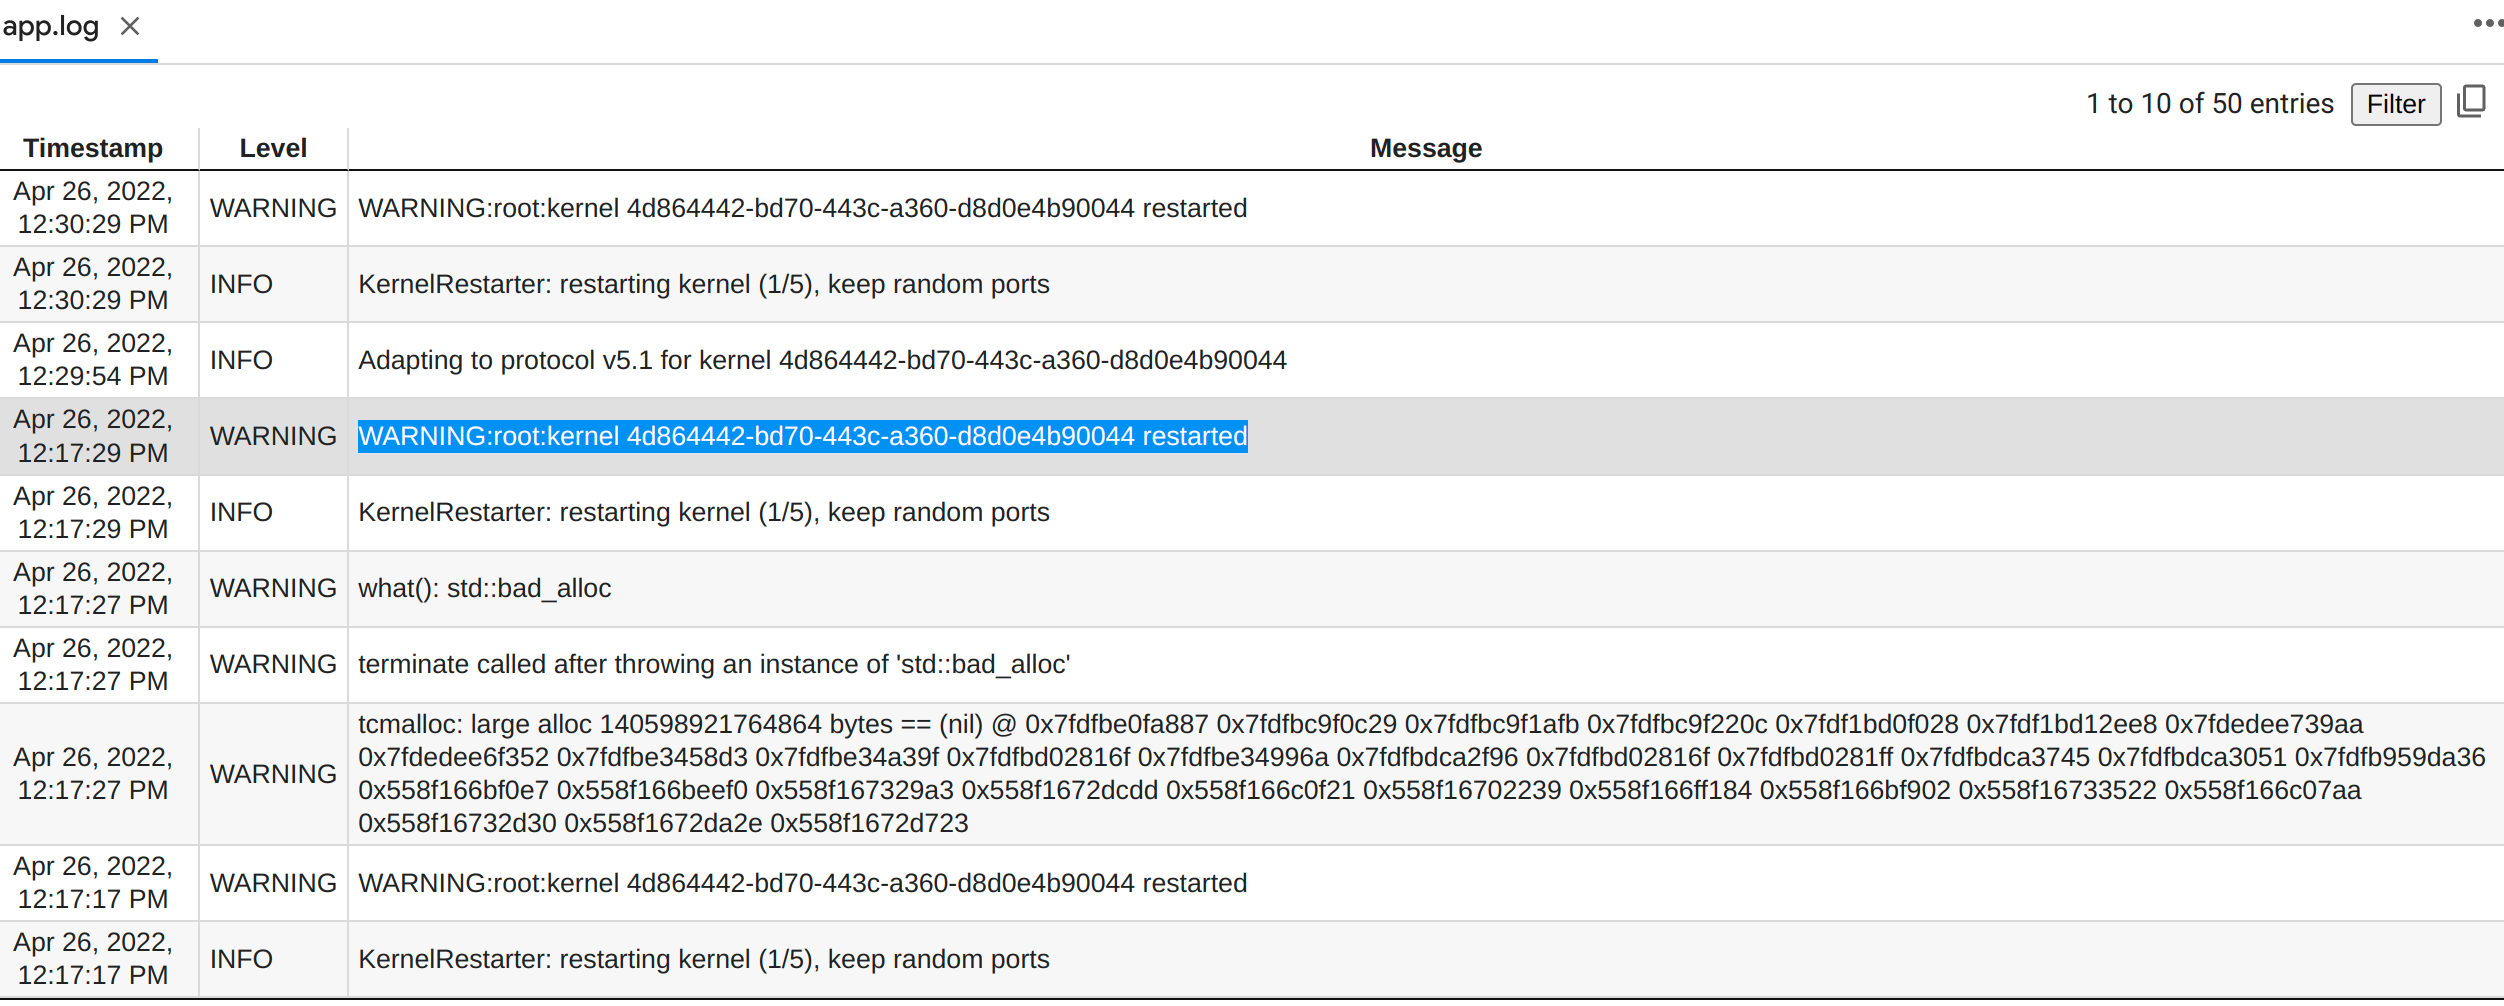The image size is (2504, 1006).
Task: Click the terminate std::bad_alloc warning message
Action: point(714,663)
